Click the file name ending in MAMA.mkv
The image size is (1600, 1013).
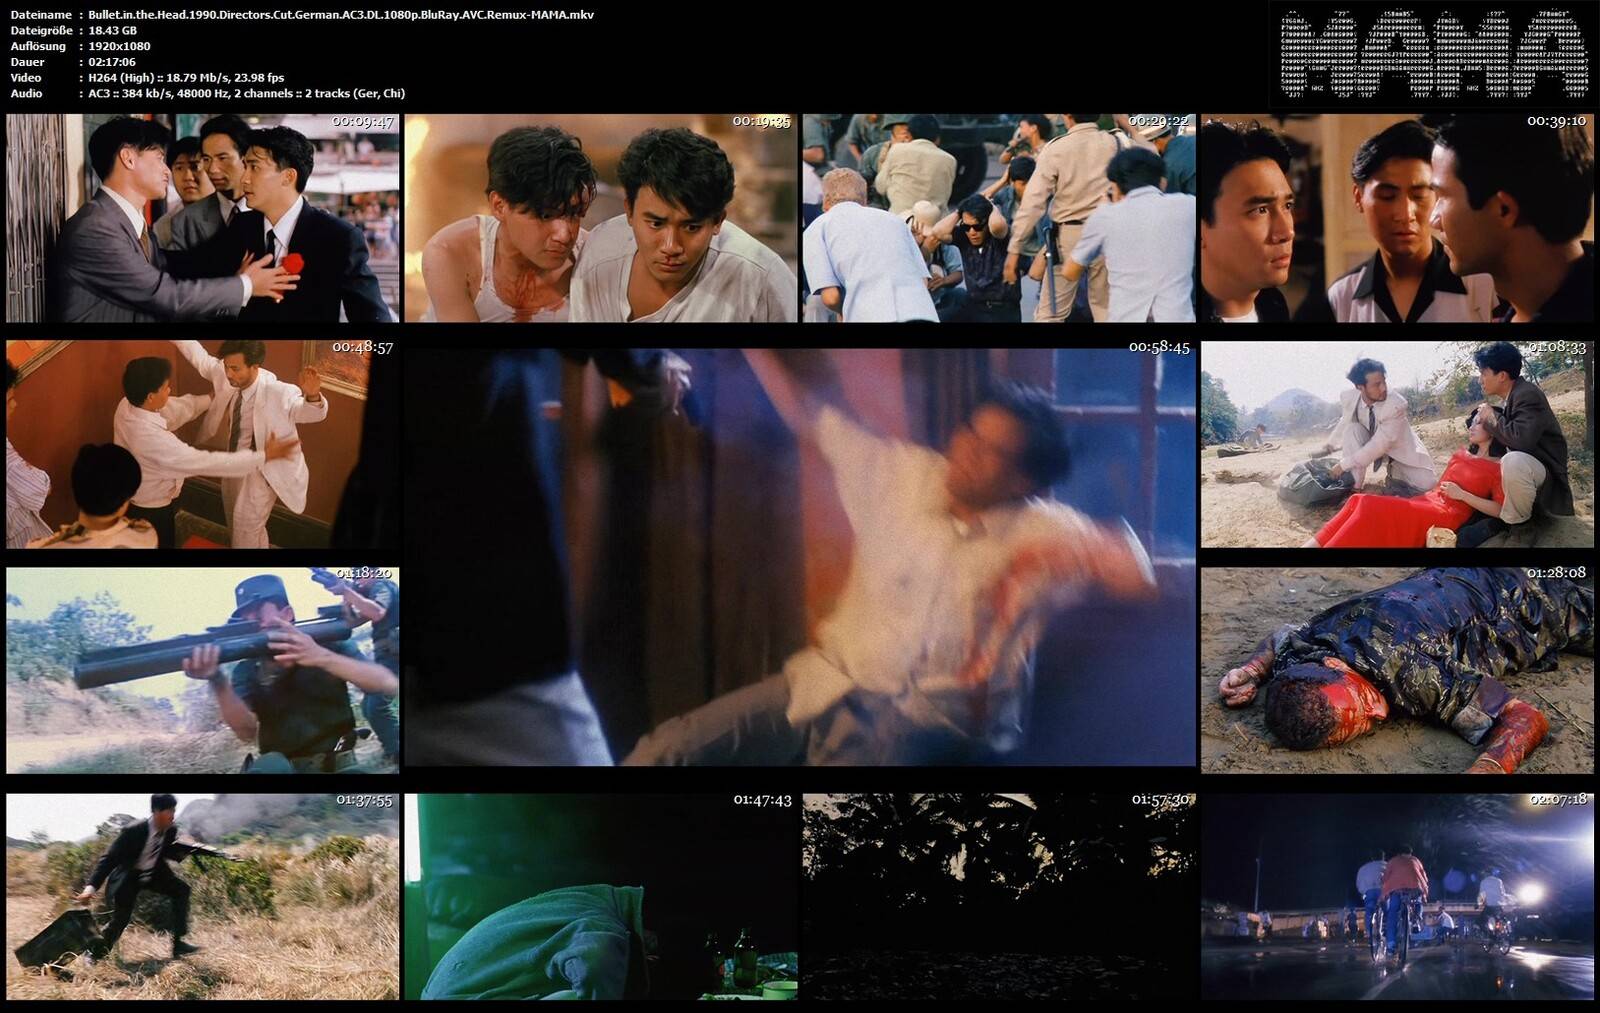coord(341,15)
